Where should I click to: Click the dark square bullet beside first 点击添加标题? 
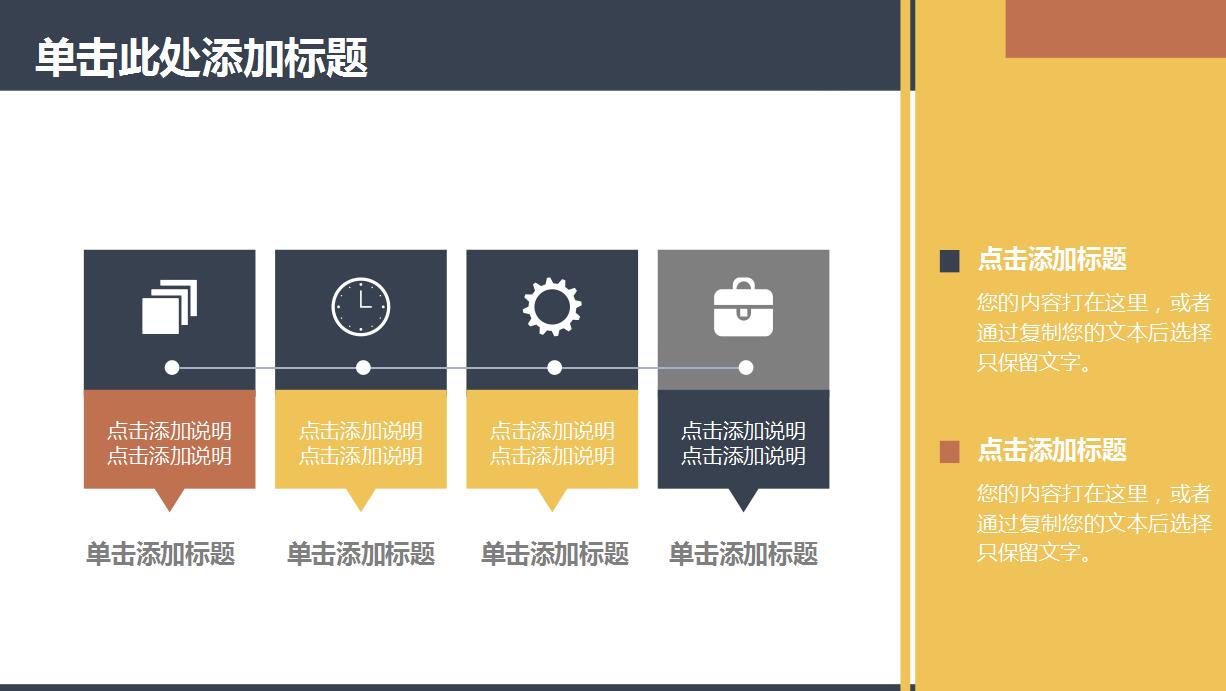(x=948, y=261)
